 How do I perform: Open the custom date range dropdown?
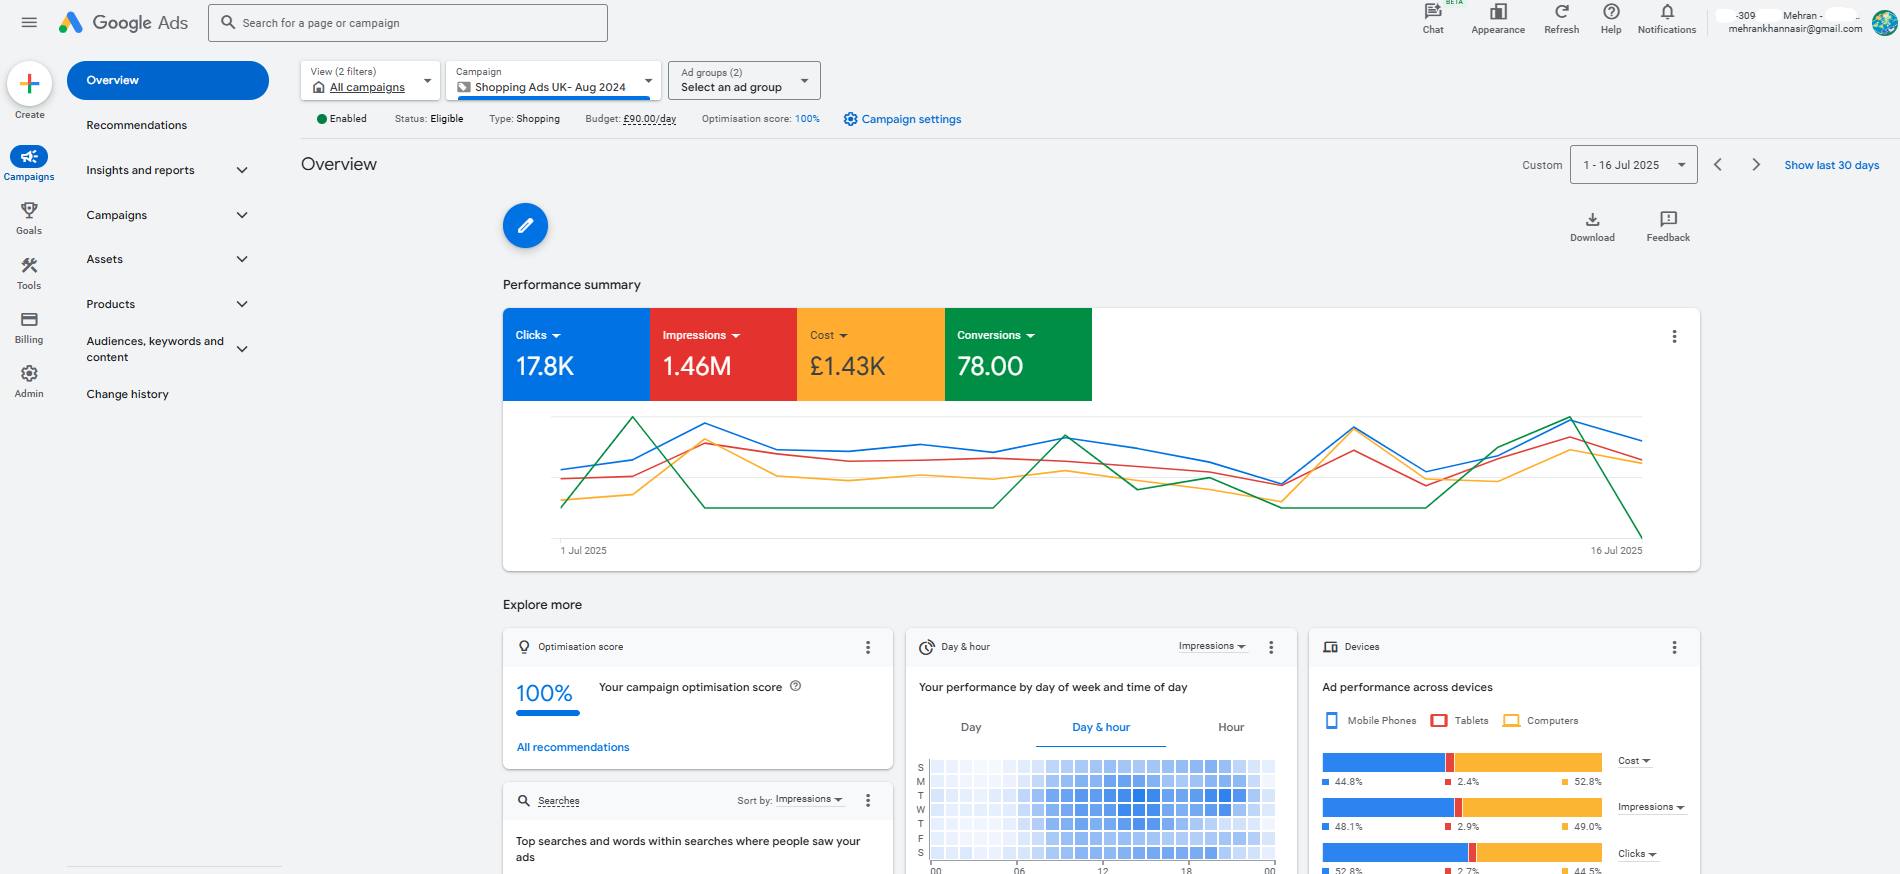[x=1634, y=165]
